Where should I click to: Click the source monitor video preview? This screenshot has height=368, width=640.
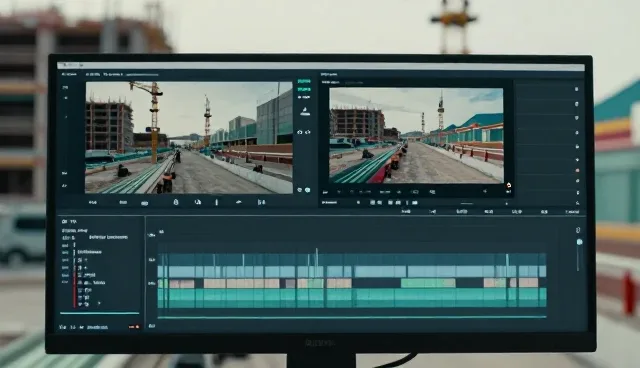(x=189, y=137)
